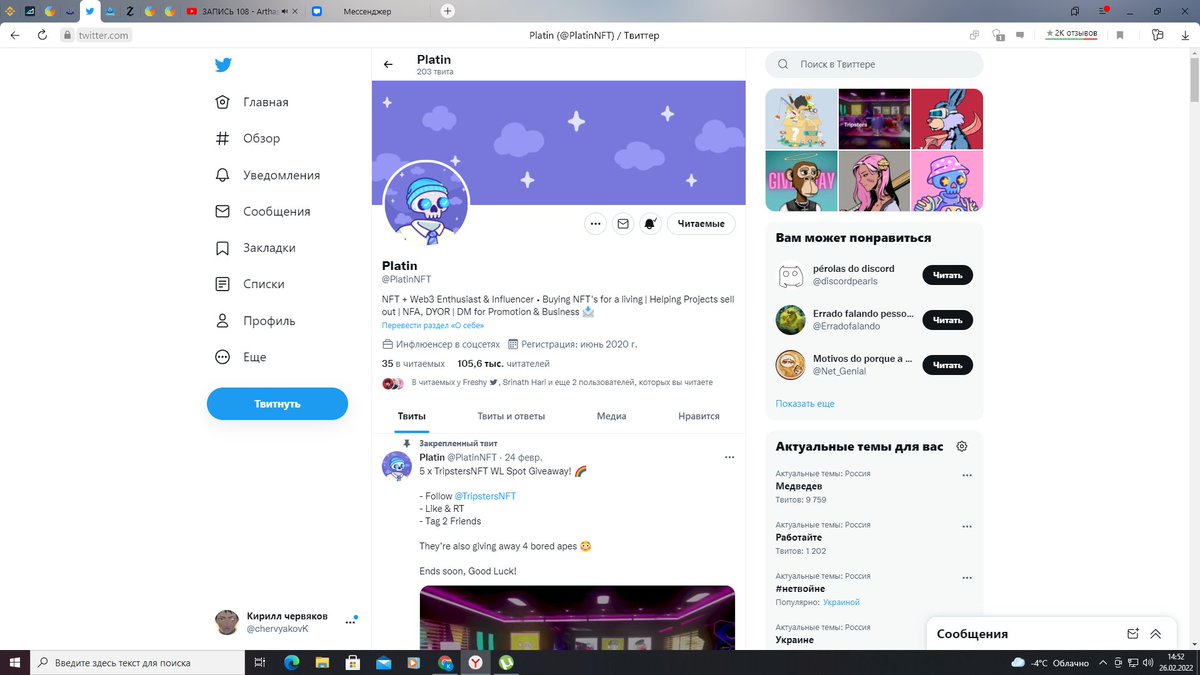1200x675 pixels.
Task: Click the 2K отзывов reviews badge
Action: 1071,34
